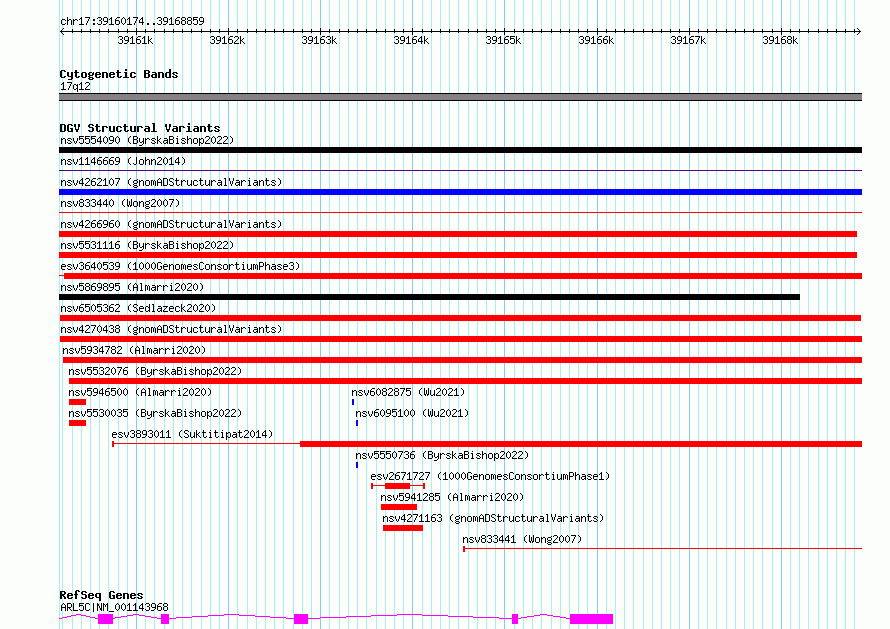890x629 pixels.
Task: Select nsv6095100 (Wu2021) label
Action: pos(412,413)
